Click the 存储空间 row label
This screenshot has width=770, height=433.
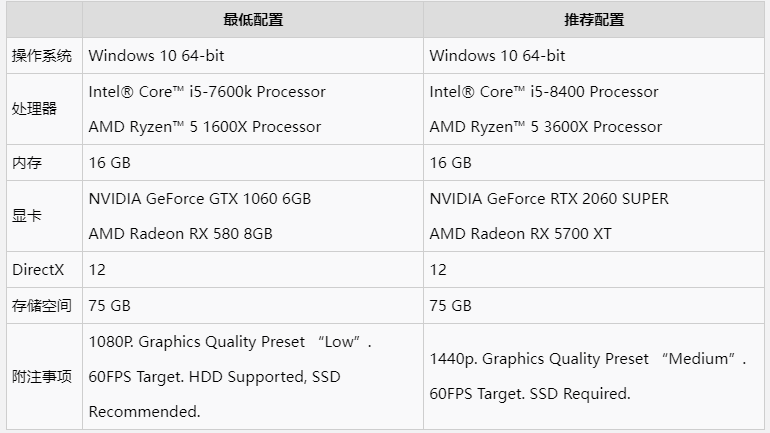(x=42, y=305)
